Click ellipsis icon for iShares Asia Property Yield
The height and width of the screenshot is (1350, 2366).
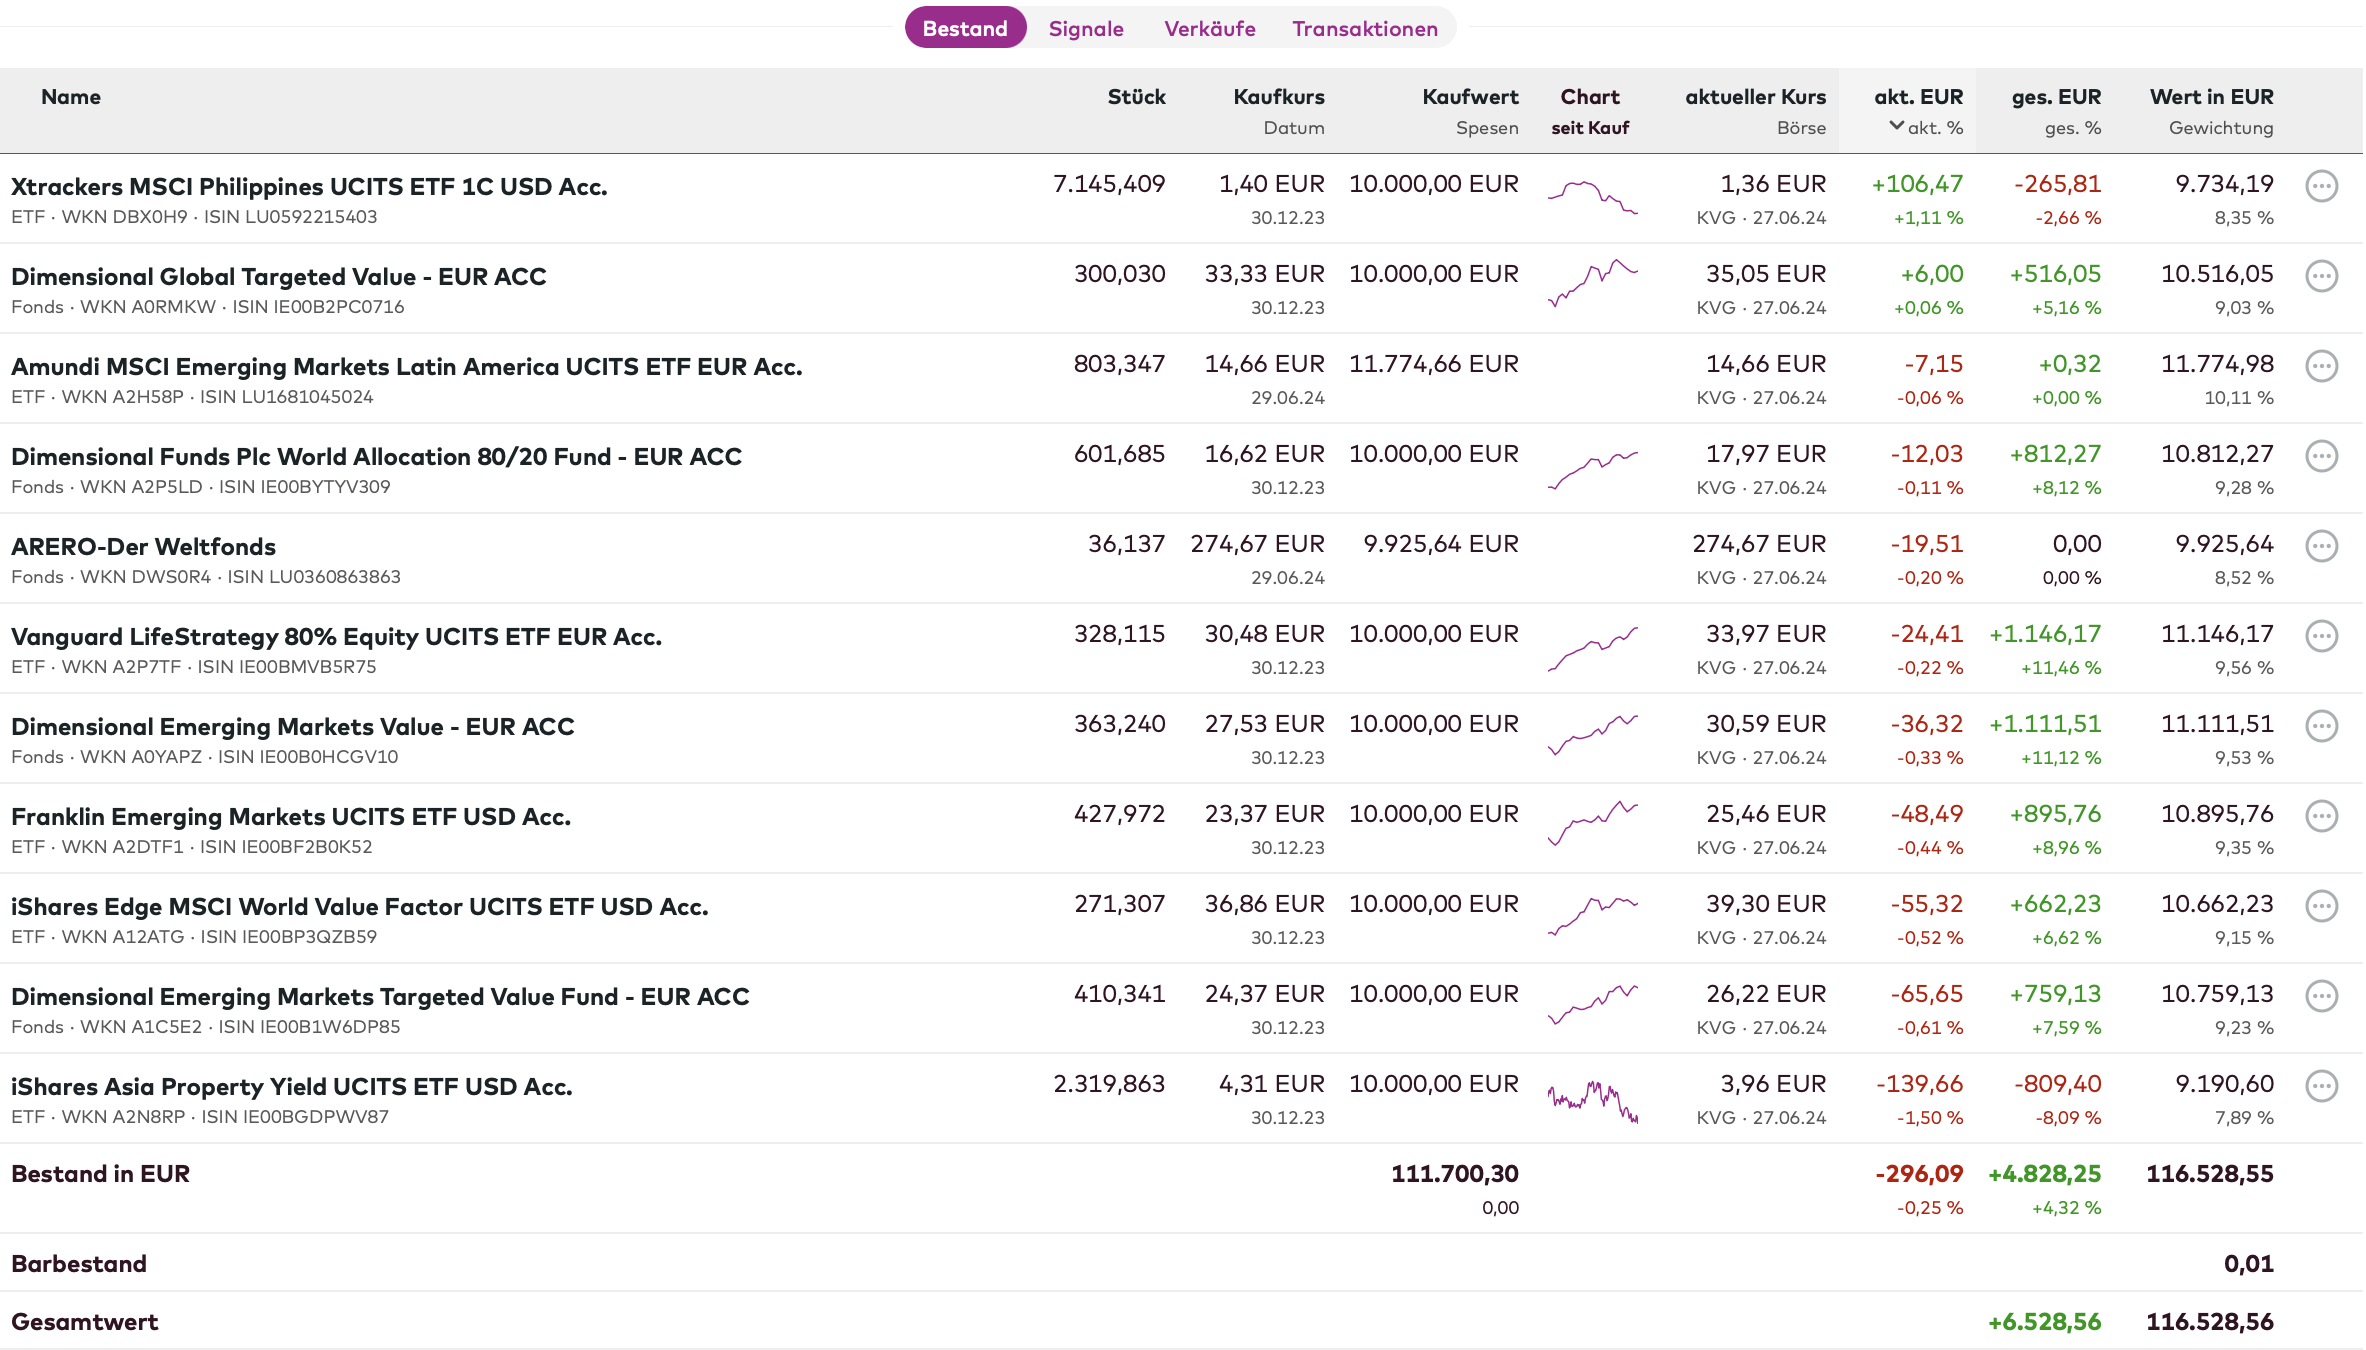coord(2321,1086)
